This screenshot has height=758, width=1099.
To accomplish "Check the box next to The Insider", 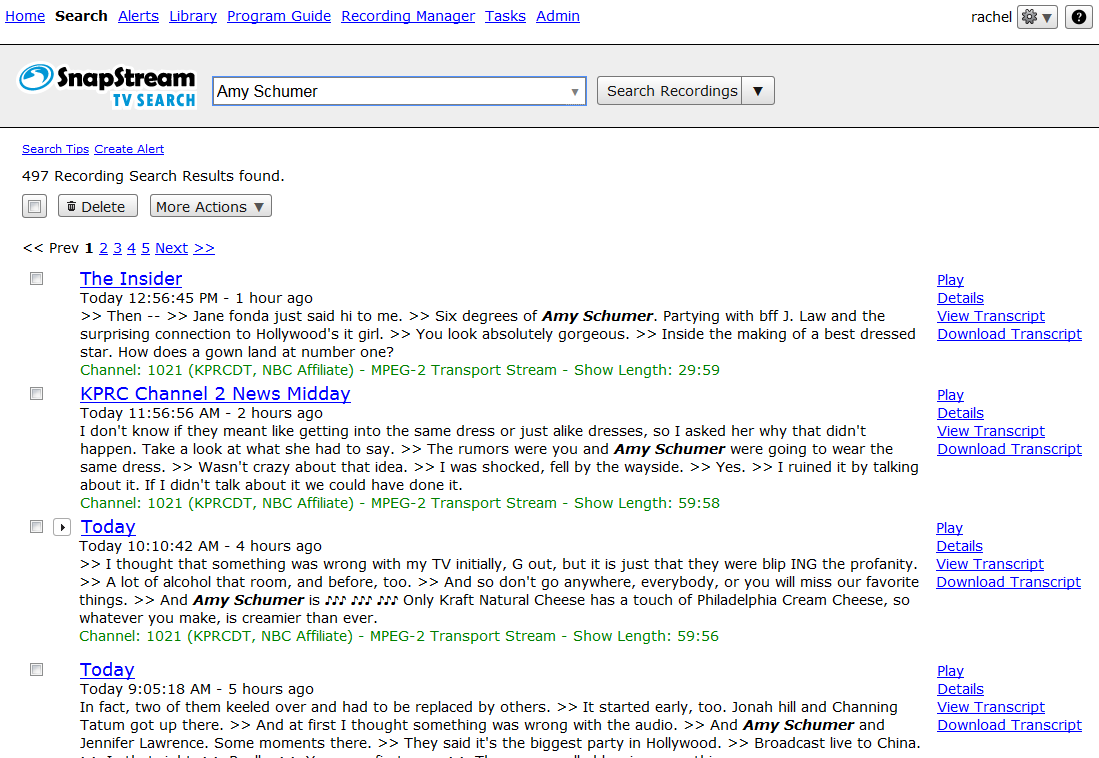I will [x=37, y=279].
